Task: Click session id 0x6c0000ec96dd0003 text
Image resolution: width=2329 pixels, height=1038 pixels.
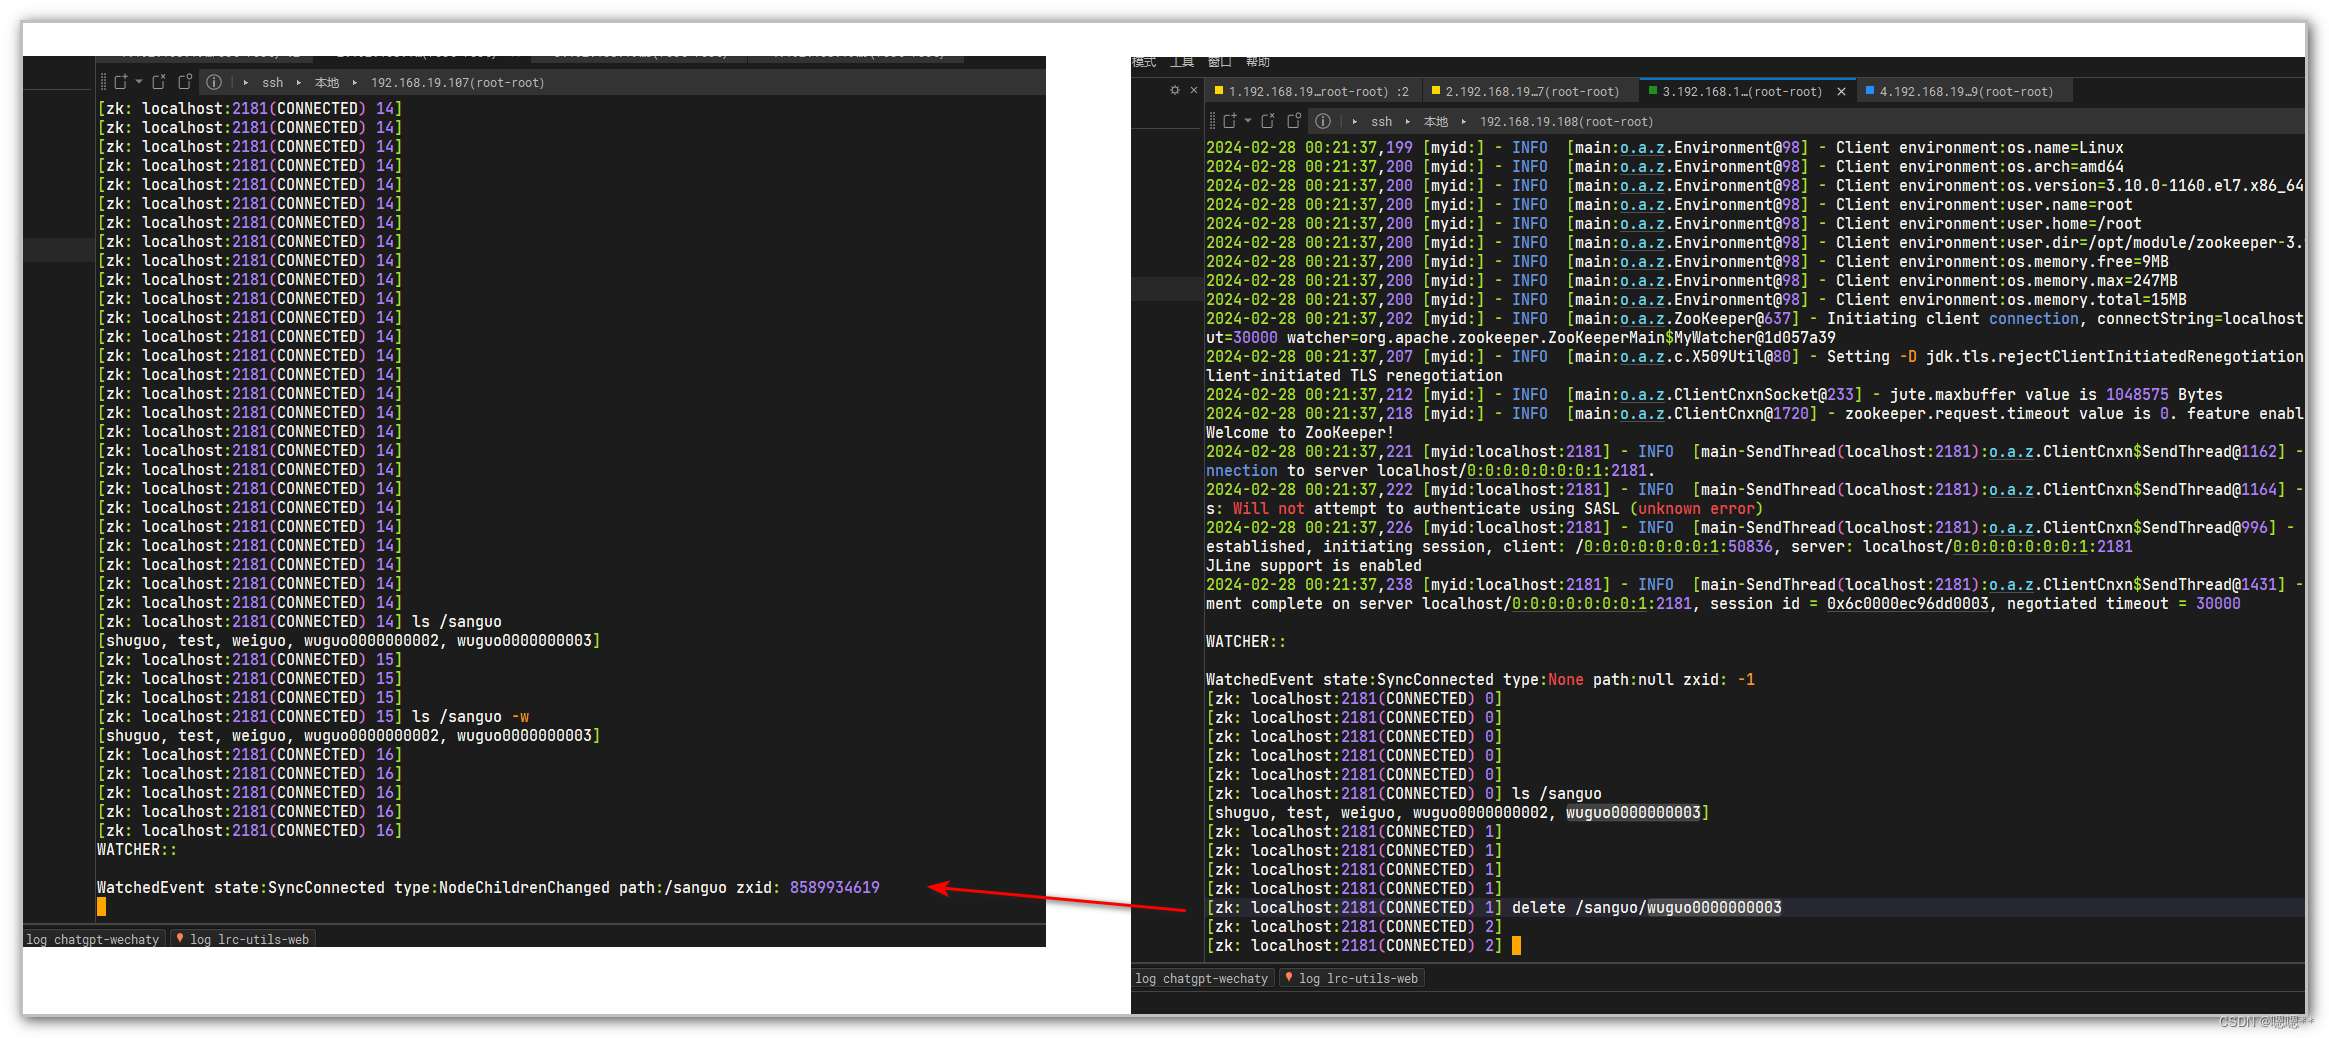Action: pos(1907,603)
